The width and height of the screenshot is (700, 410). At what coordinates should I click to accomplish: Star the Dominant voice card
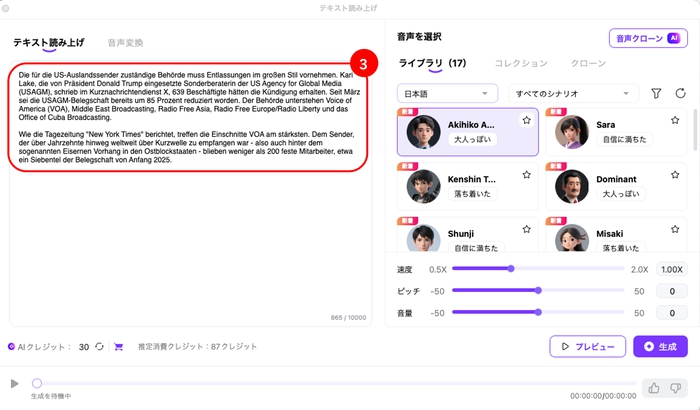675,175
